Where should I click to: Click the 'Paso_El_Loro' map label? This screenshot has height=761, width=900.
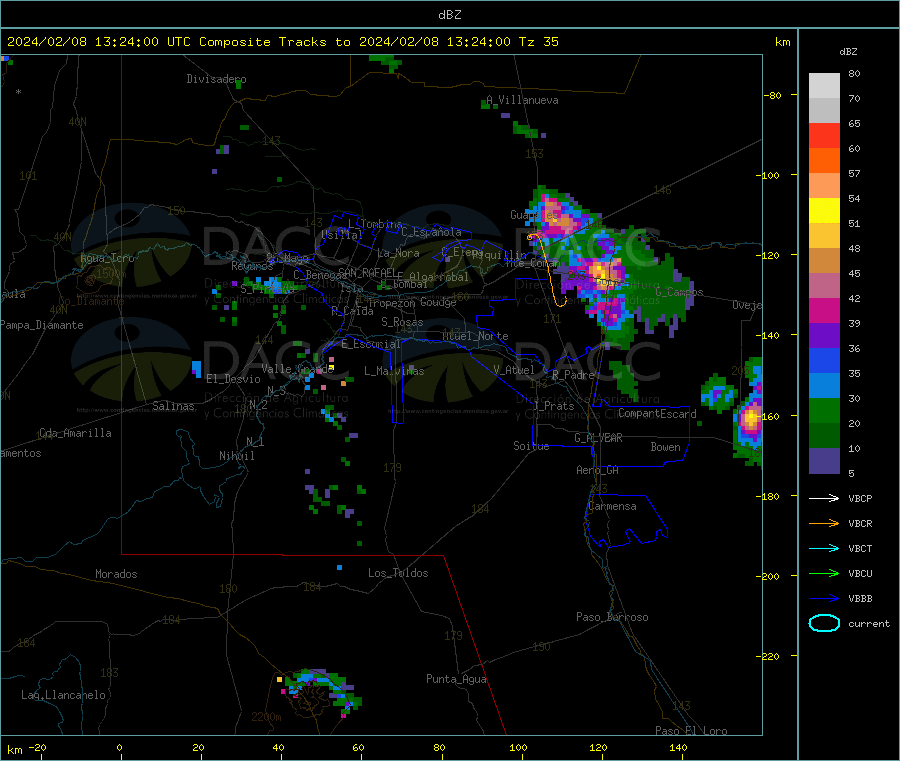pyautogui.click(x=691, y=731)
